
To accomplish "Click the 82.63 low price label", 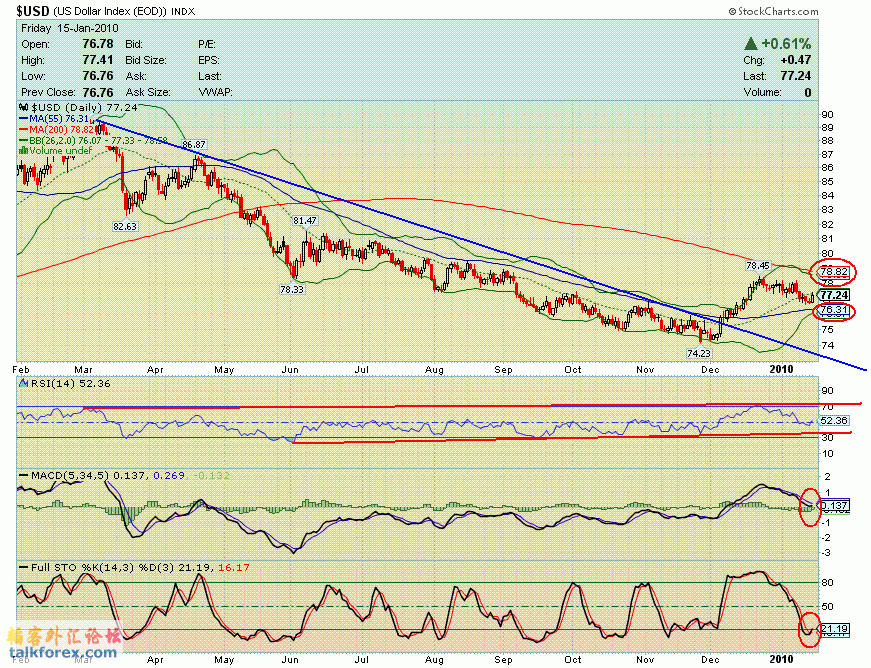I will (x=124, y=226).
